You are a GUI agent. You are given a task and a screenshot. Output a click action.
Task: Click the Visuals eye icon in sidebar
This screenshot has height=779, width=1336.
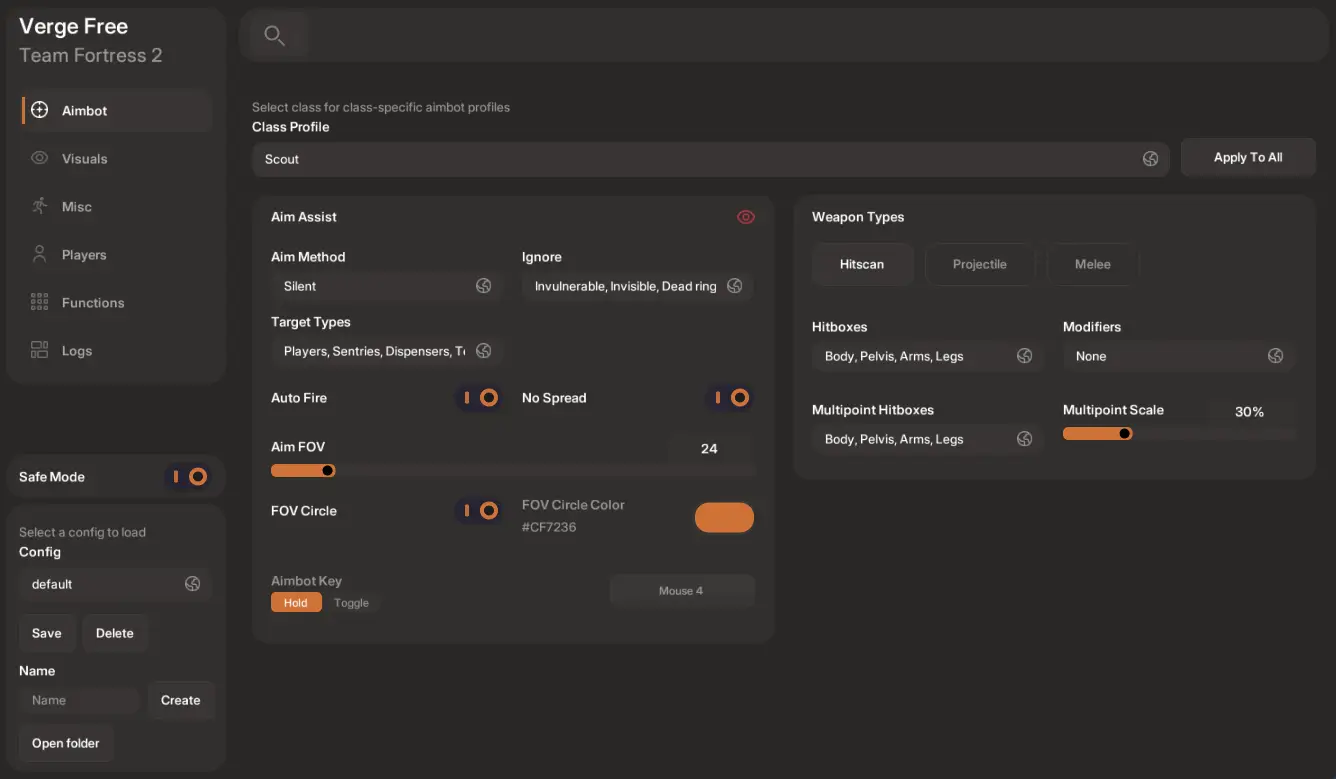coord(40,158)
